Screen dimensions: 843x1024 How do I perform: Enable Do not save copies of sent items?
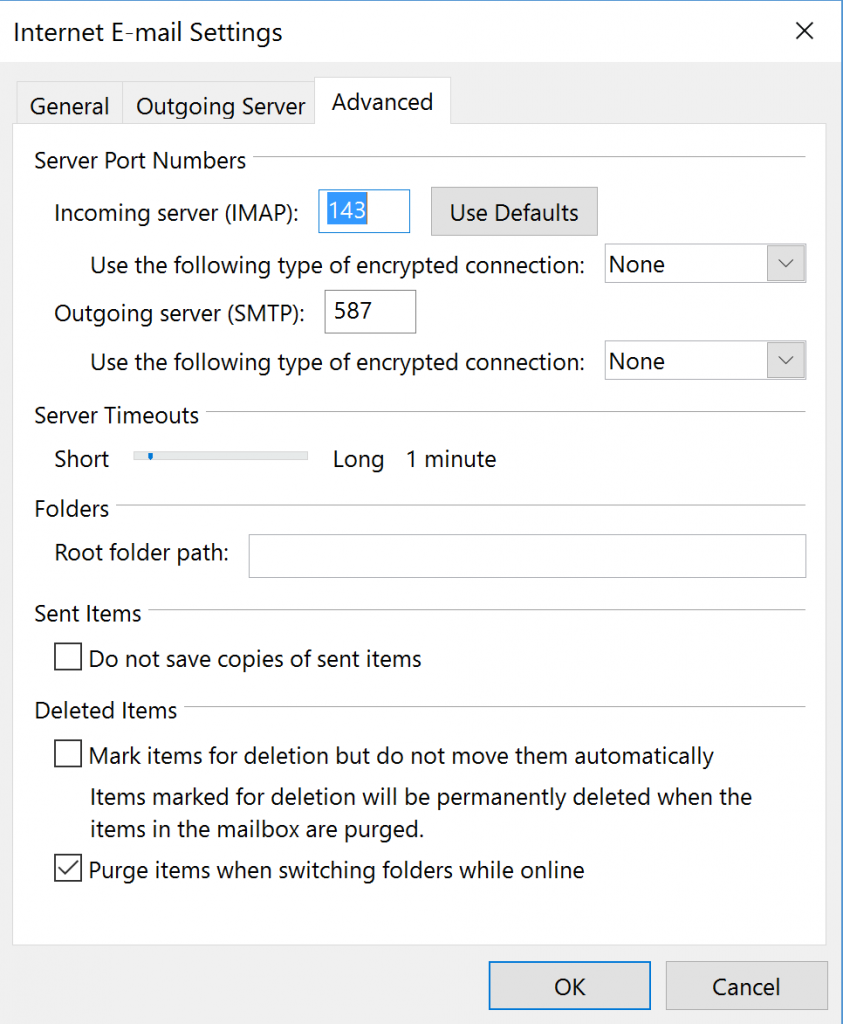tap(67, 657)
